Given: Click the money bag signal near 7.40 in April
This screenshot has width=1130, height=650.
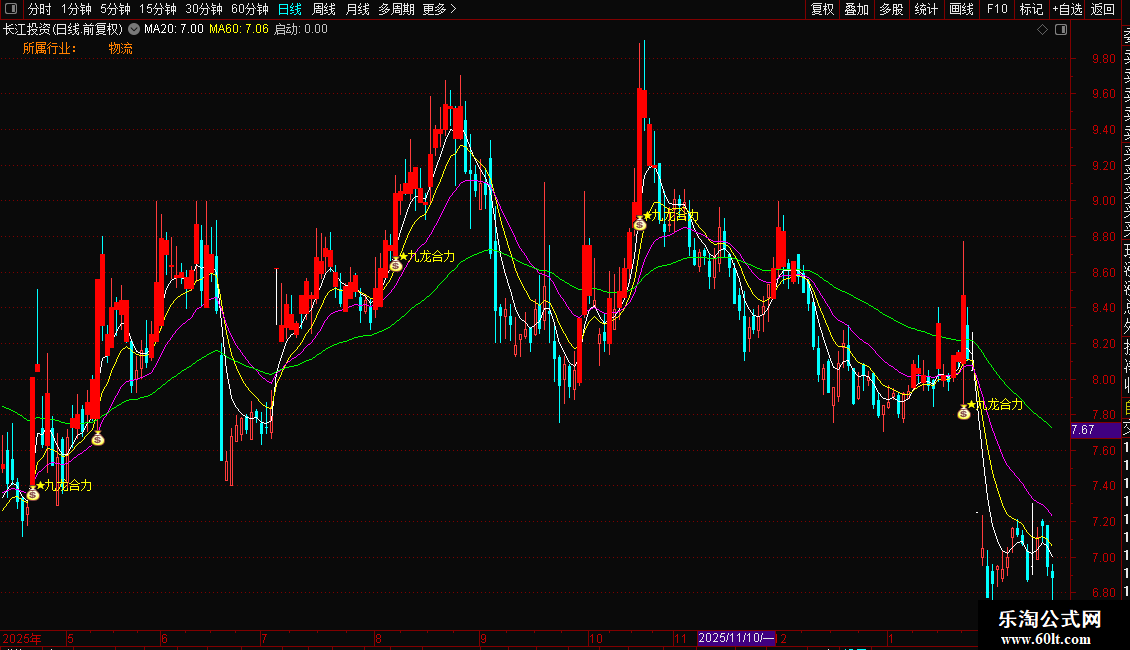Looking at the screenshot, I should coord(32,494).
